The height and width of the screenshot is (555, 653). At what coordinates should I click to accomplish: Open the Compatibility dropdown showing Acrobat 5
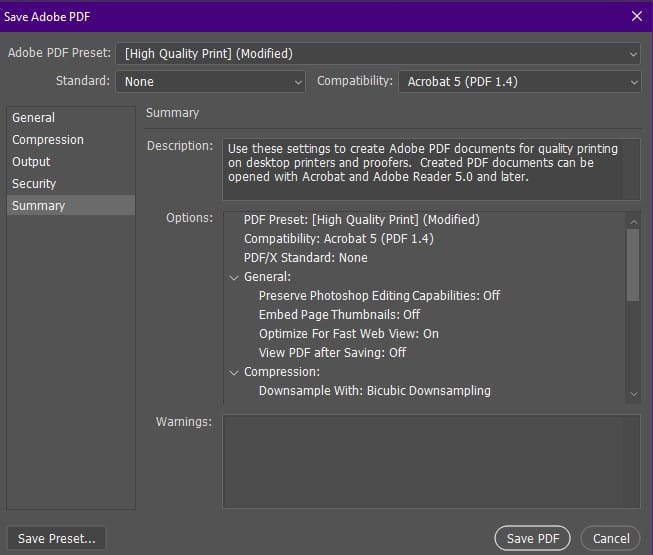tap(520, 82)
